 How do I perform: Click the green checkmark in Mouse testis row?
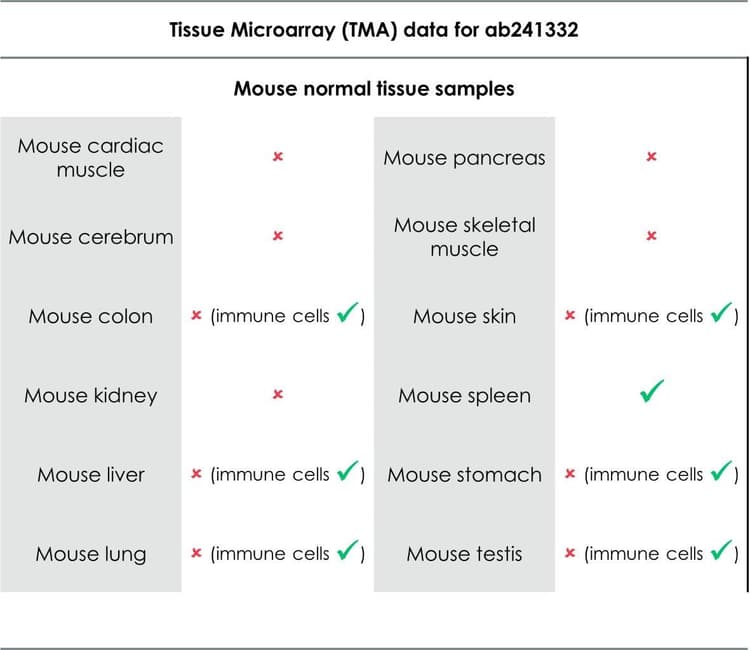point(721,551)
